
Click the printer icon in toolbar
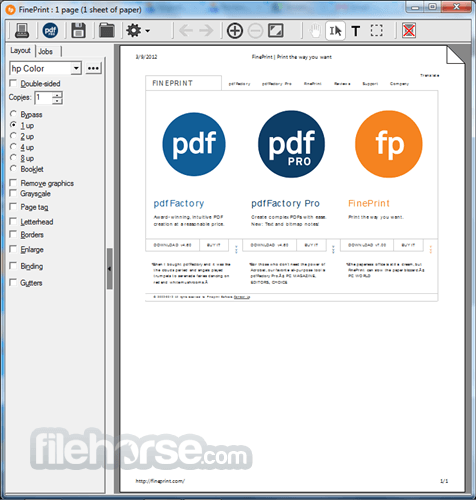(22, 31)
